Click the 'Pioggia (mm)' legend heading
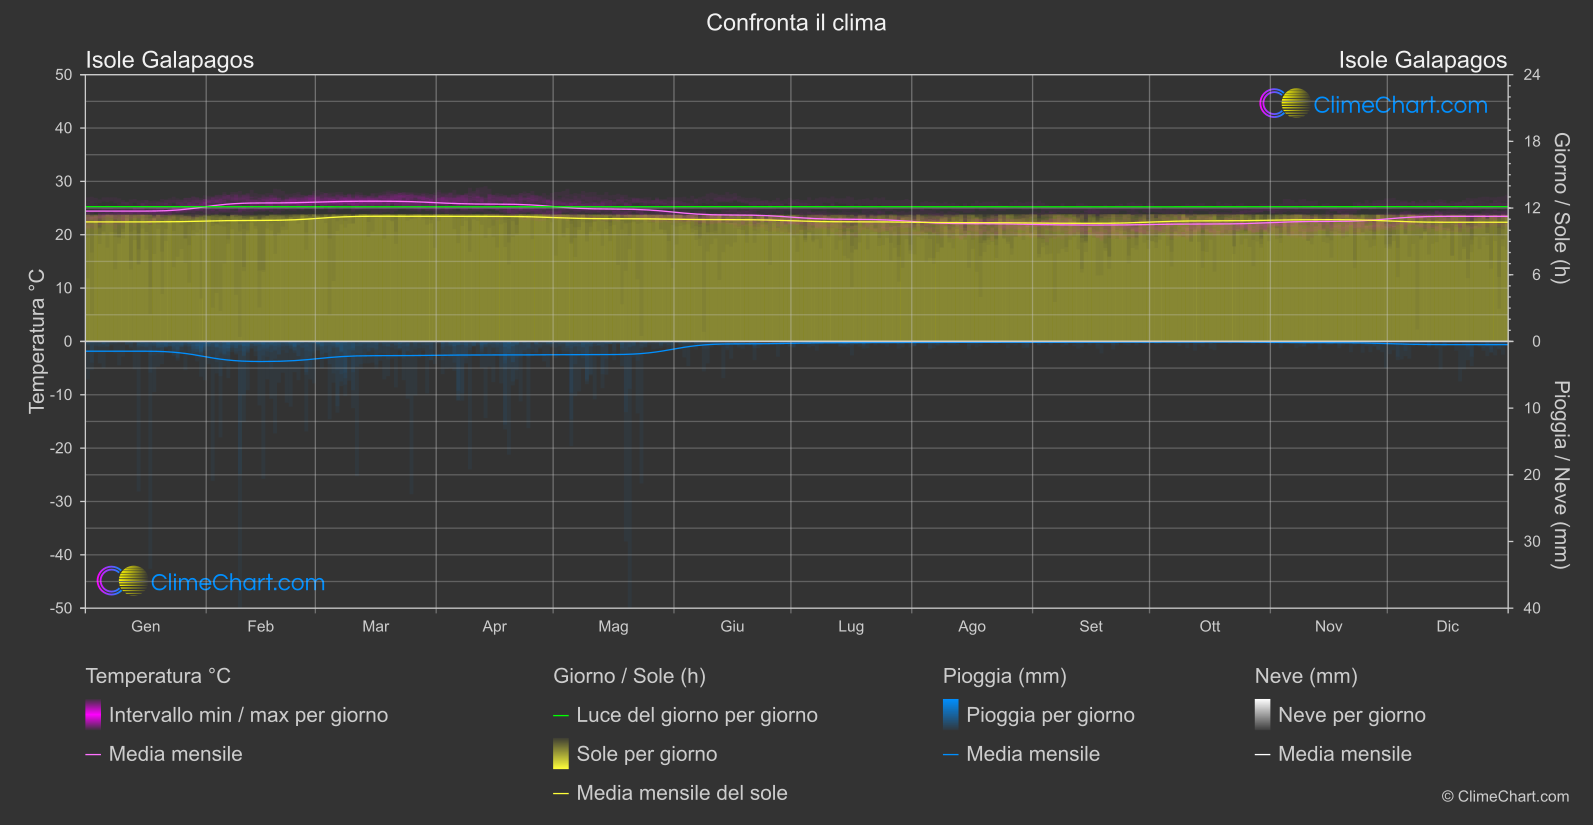 coord(1004,676)
